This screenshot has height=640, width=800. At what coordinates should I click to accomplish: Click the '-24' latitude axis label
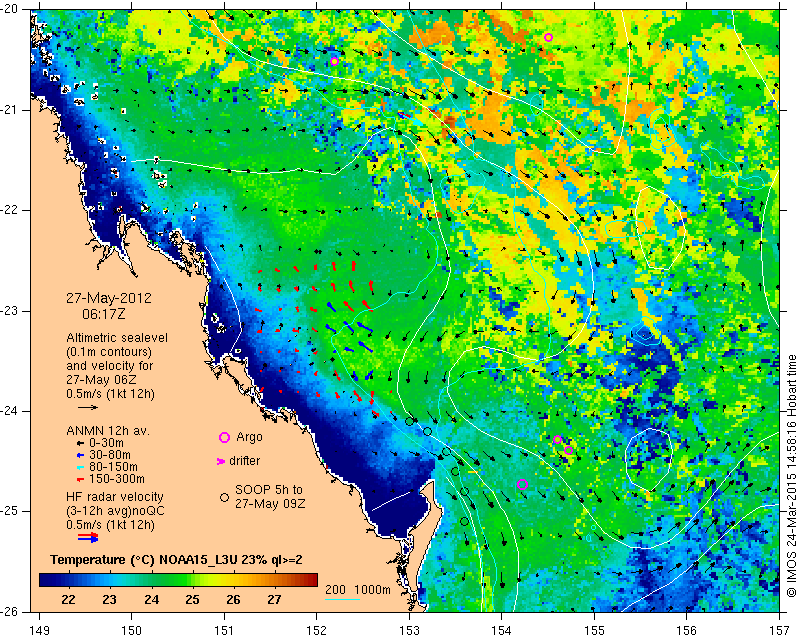[x=10, y=411]
